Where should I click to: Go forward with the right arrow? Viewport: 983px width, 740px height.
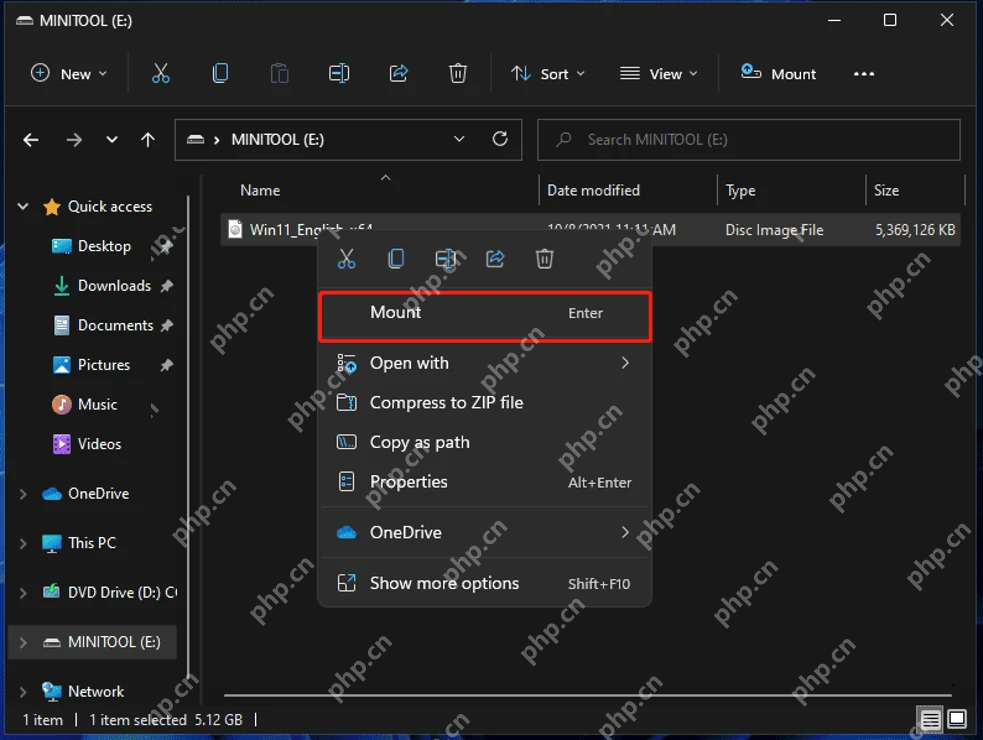(x=74, y=139)
